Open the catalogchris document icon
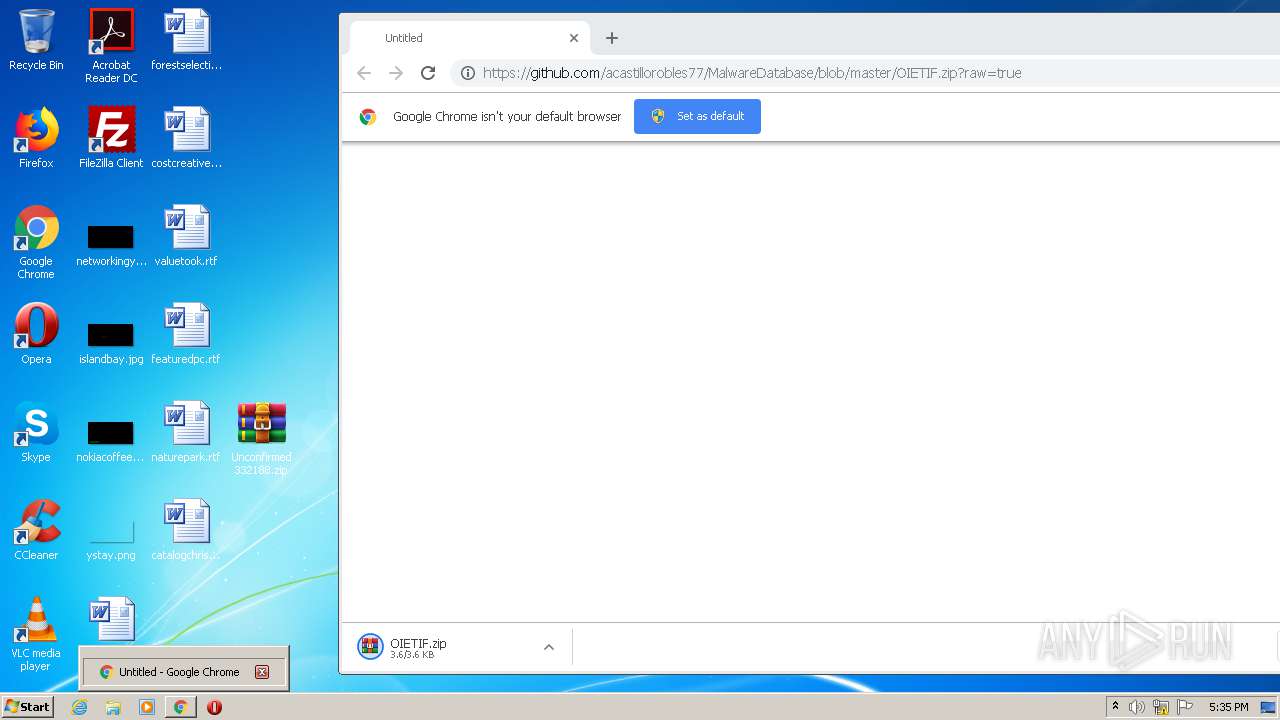The width and height of the screenshot is (1280, 720). click(186, 530)
